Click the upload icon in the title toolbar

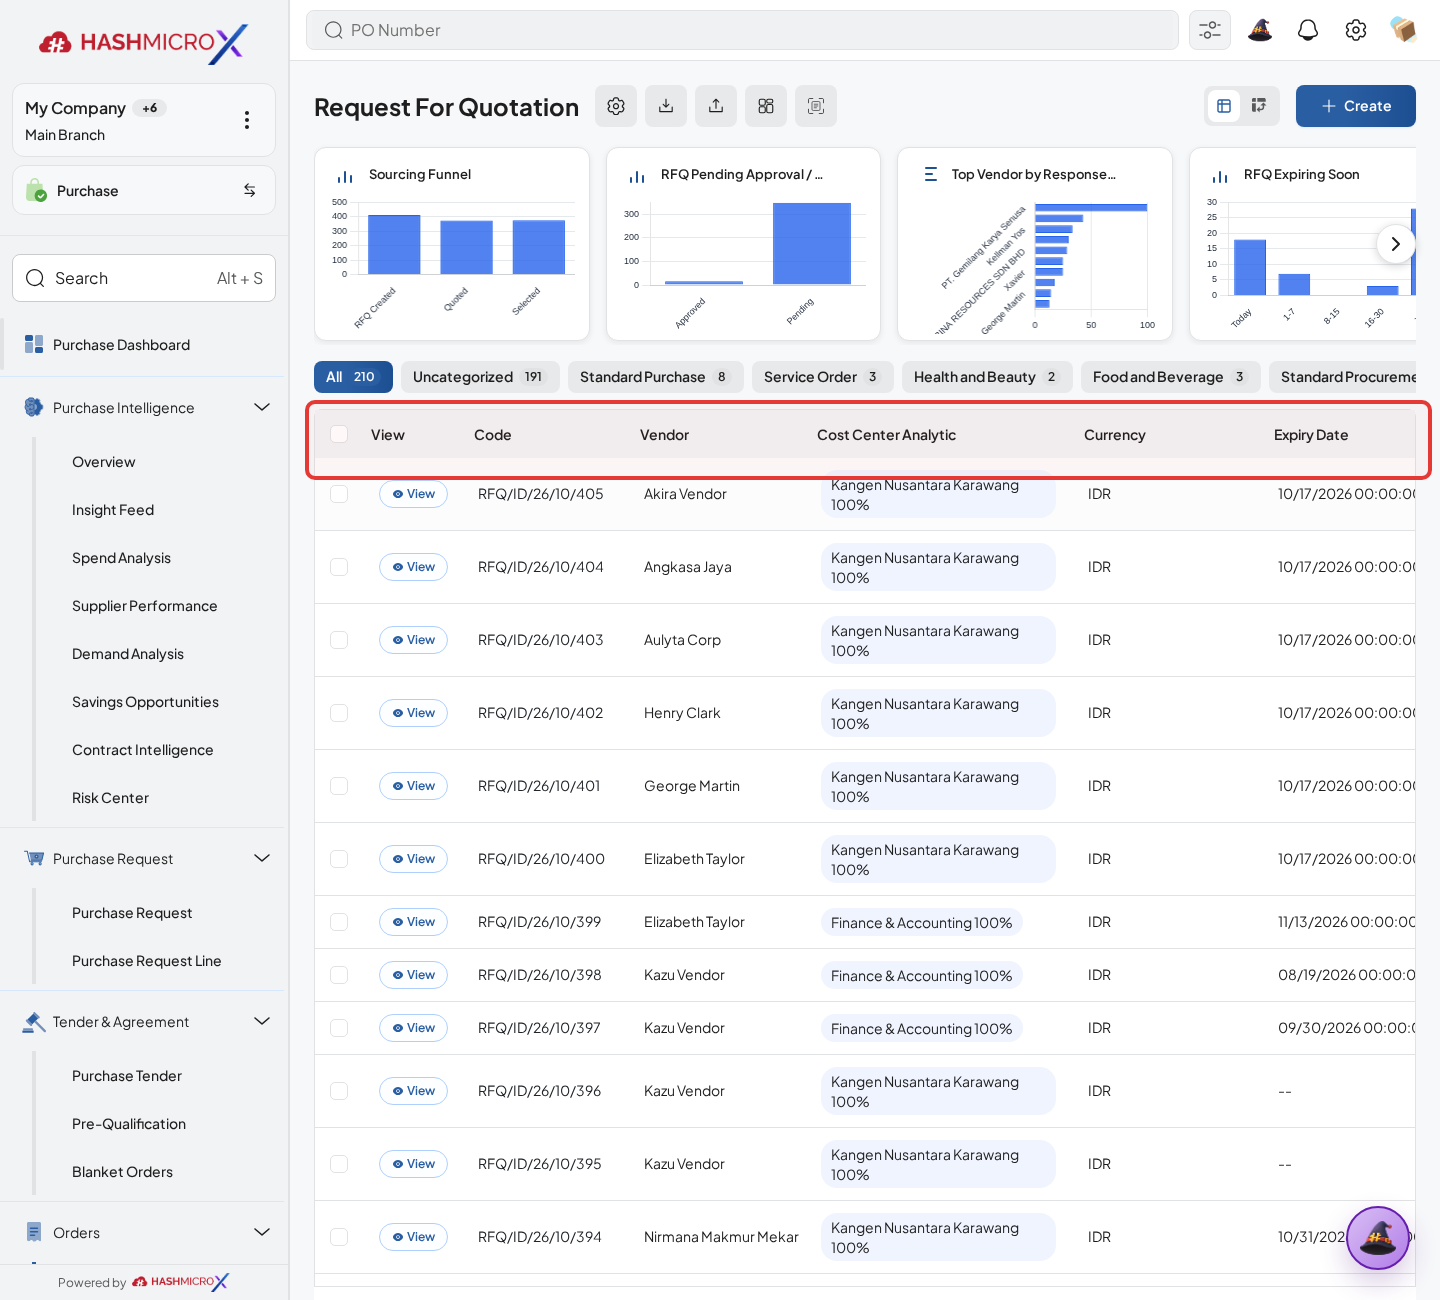[x=716, y=106]
